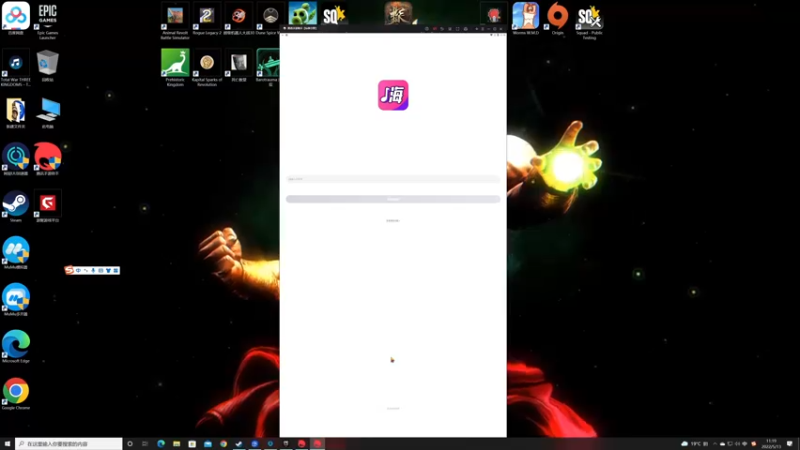The height and width of the screenshot is (450, 800).
Task: Click the pink music app logo
Action: [393, 95]
